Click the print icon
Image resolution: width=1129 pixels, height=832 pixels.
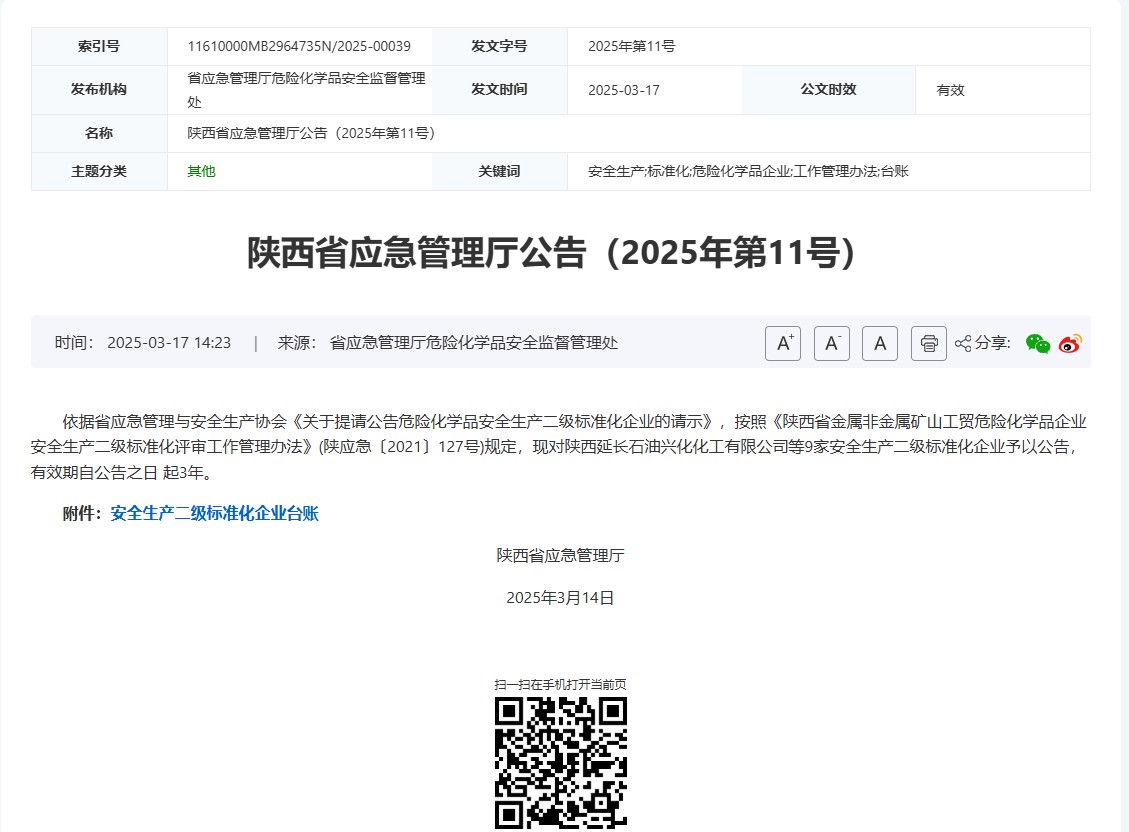click(928, 343)
